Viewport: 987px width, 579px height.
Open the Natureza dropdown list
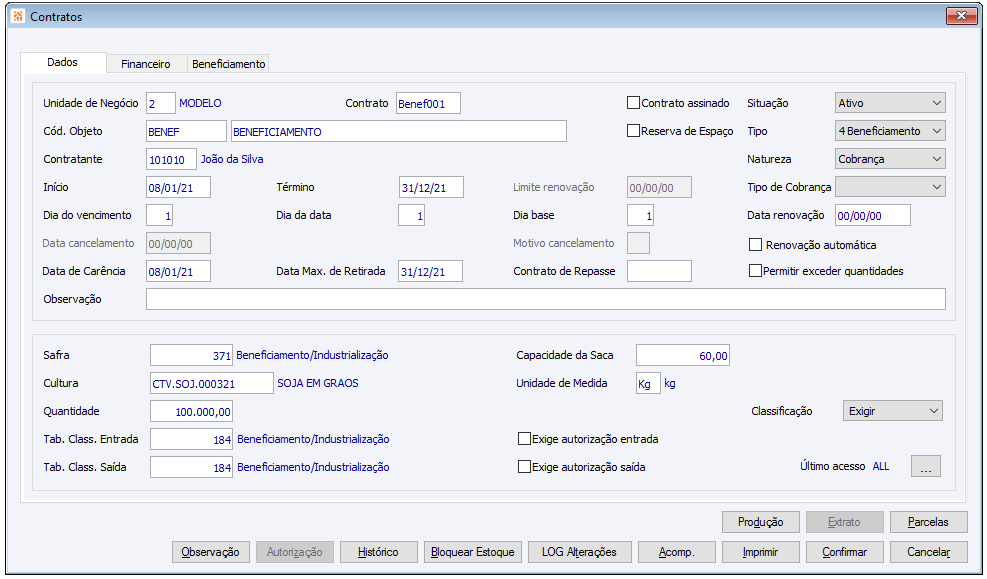click(x=889, y=159)
